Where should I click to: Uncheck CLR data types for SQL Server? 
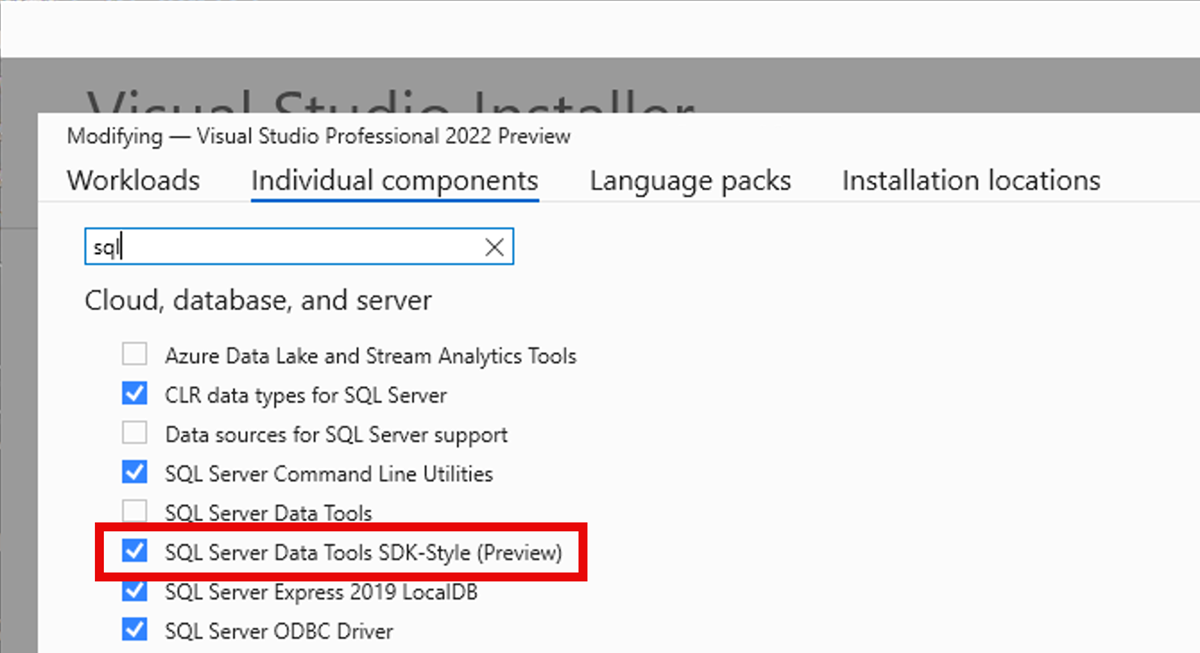tap(134, 393)
